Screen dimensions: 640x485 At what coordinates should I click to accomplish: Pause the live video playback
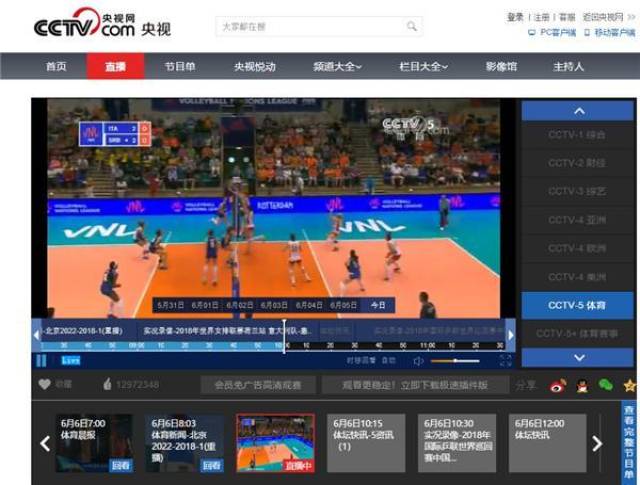[x=41, y=360]
